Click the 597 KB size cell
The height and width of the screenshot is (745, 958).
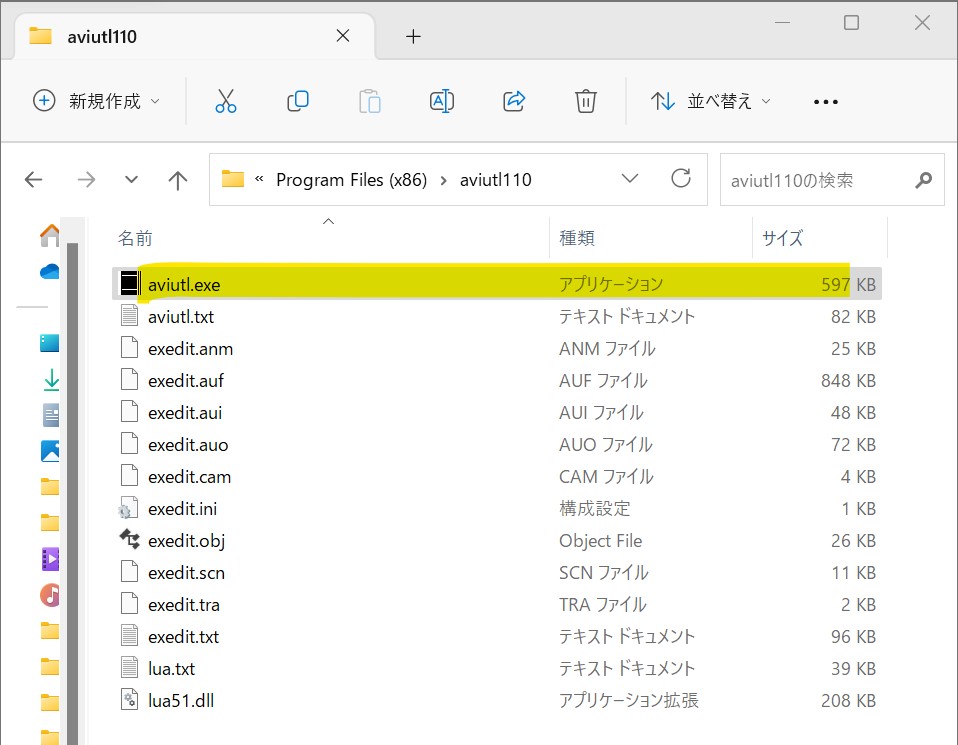point(848,285)
